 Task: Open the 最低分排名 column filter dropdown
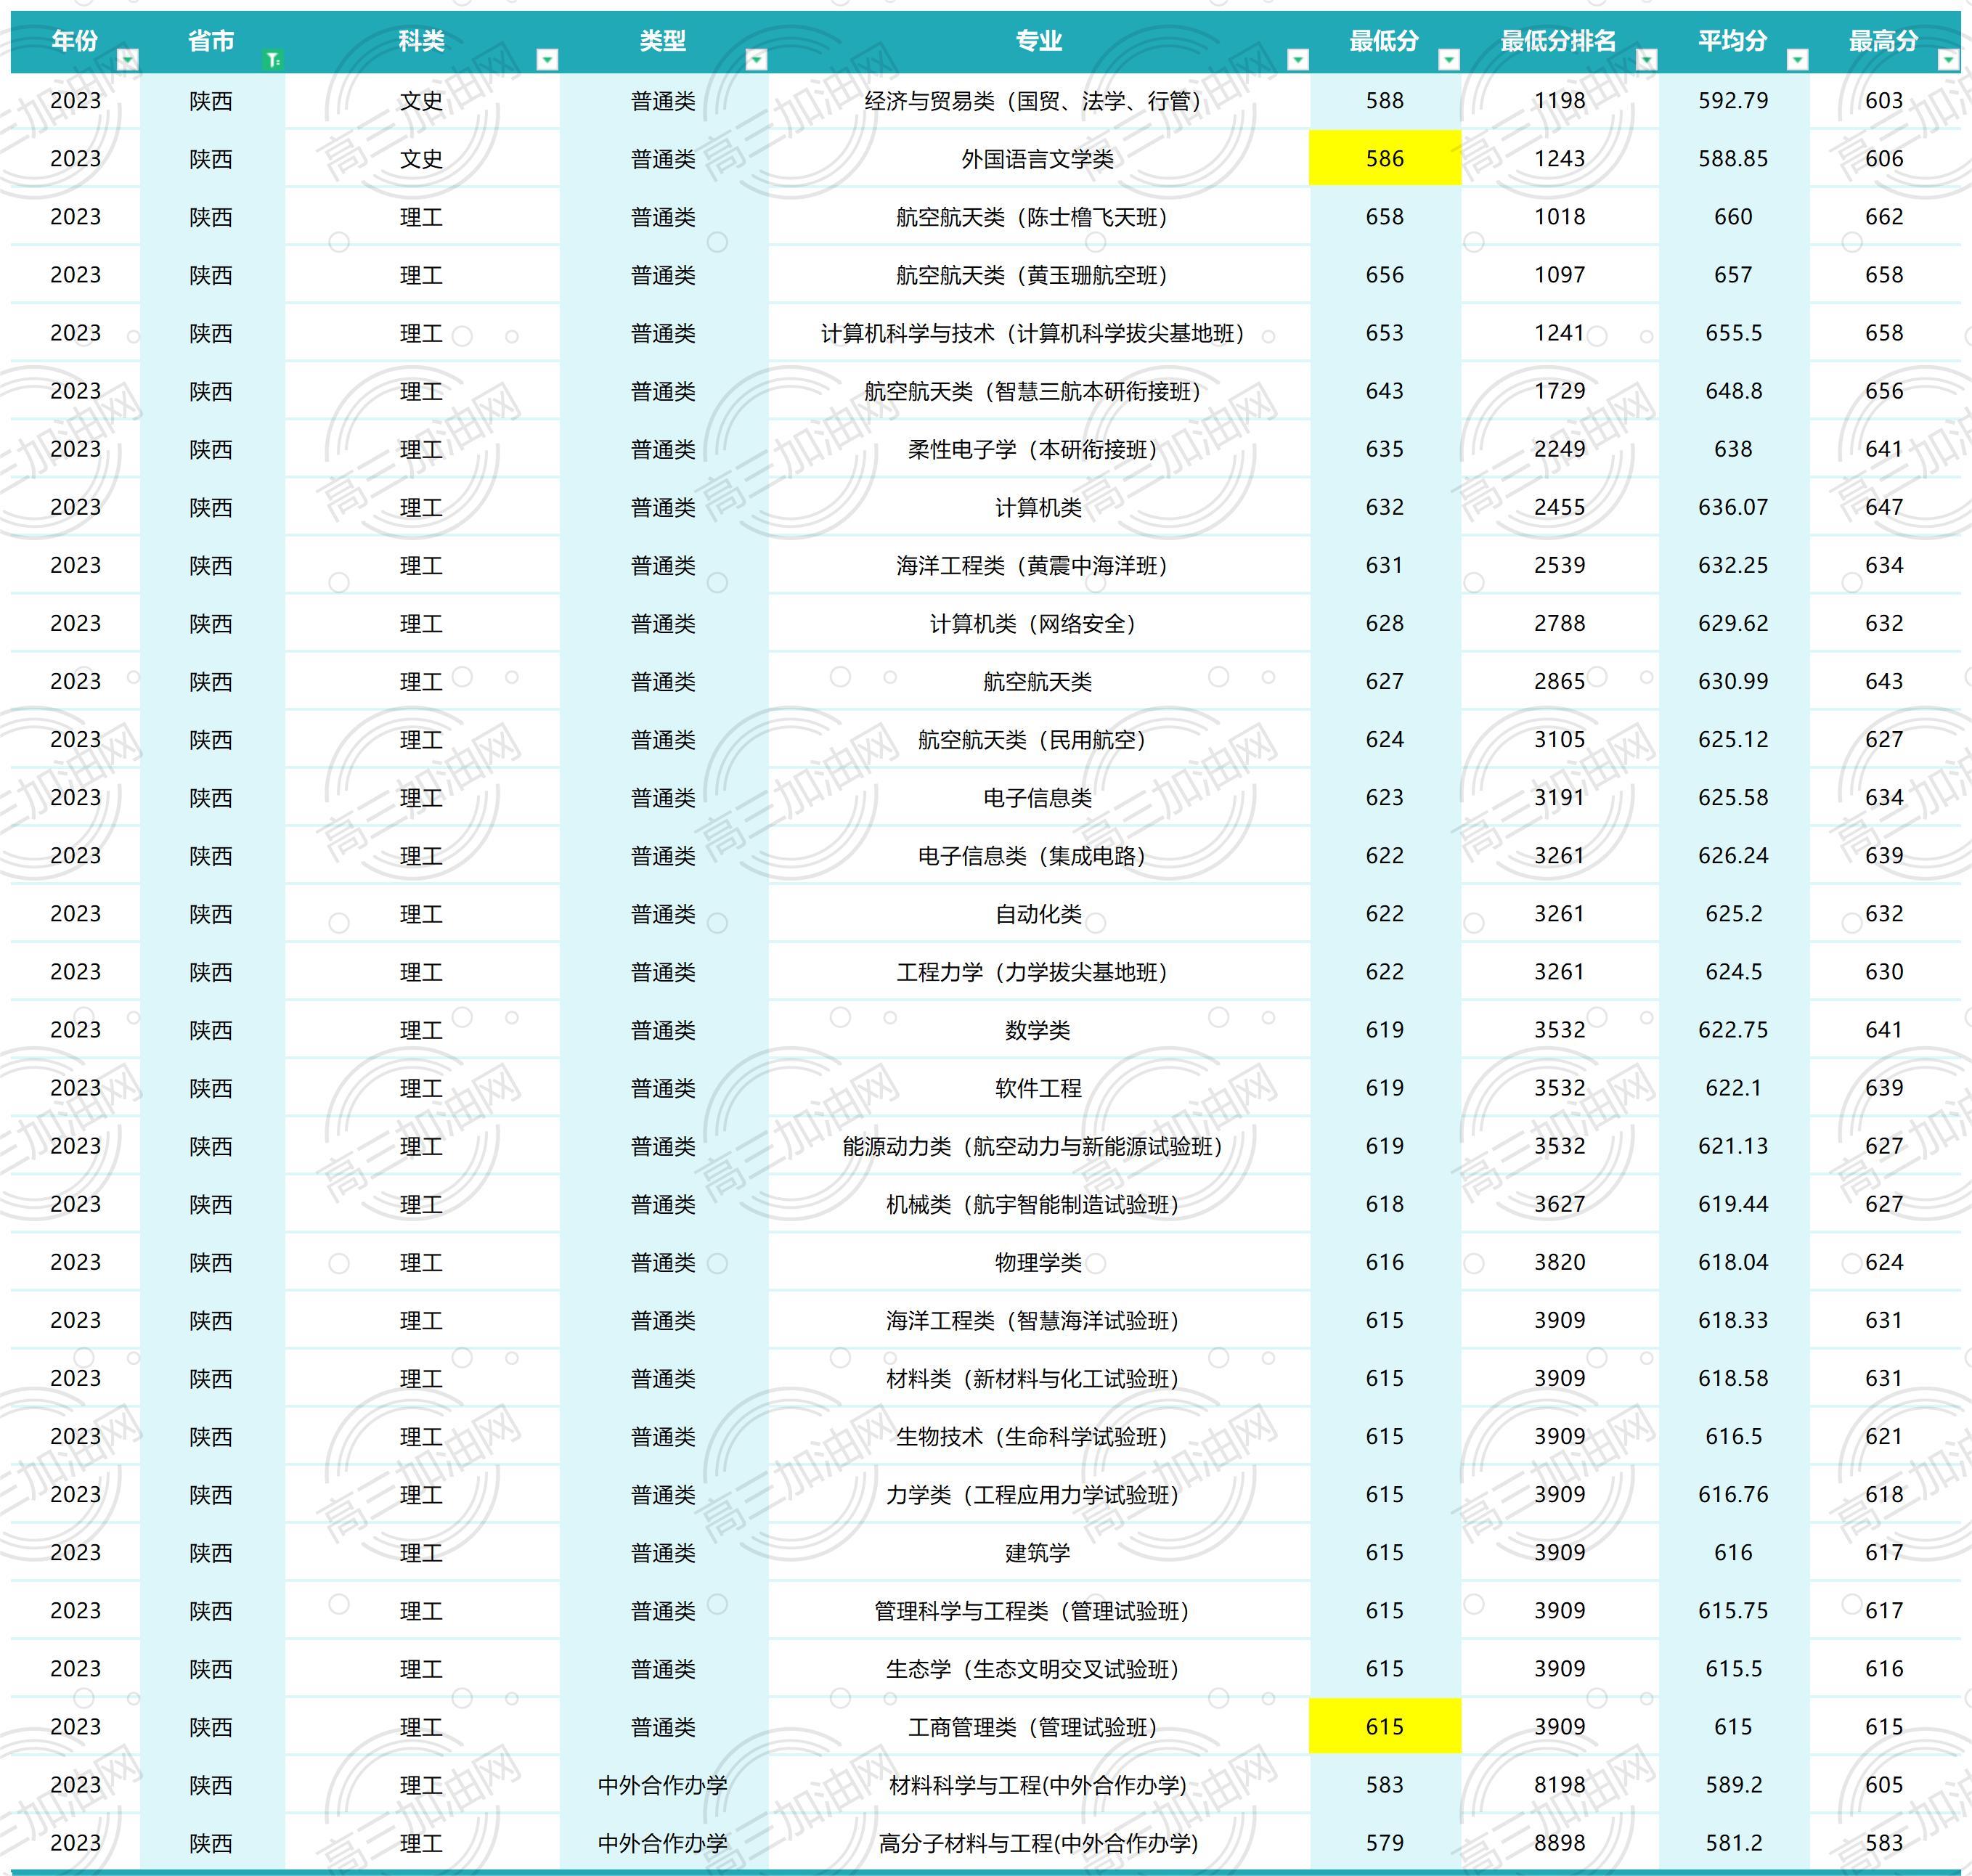1646,60
